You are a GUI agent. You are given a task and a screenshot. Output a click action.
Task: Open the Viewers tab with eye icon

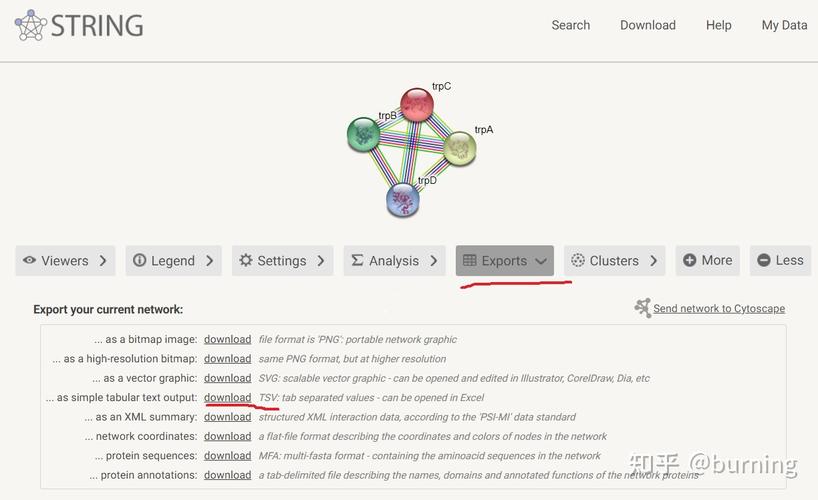pos(65,261)
